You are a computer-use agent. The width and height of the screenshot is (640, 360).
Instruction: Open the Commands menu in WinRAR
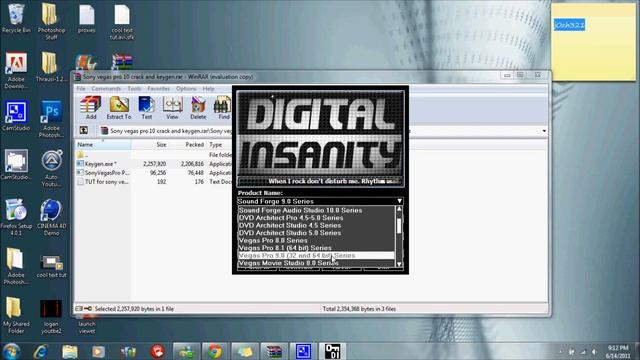point(106,89)
